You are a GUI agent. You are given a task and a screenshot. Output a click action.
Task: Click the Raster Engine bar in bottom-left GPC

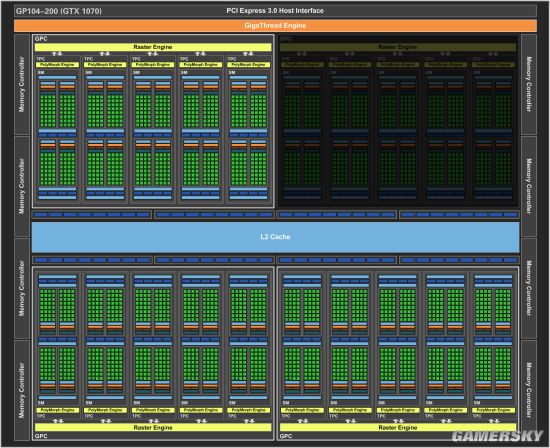pyautogui.click(x=153, y=427)
